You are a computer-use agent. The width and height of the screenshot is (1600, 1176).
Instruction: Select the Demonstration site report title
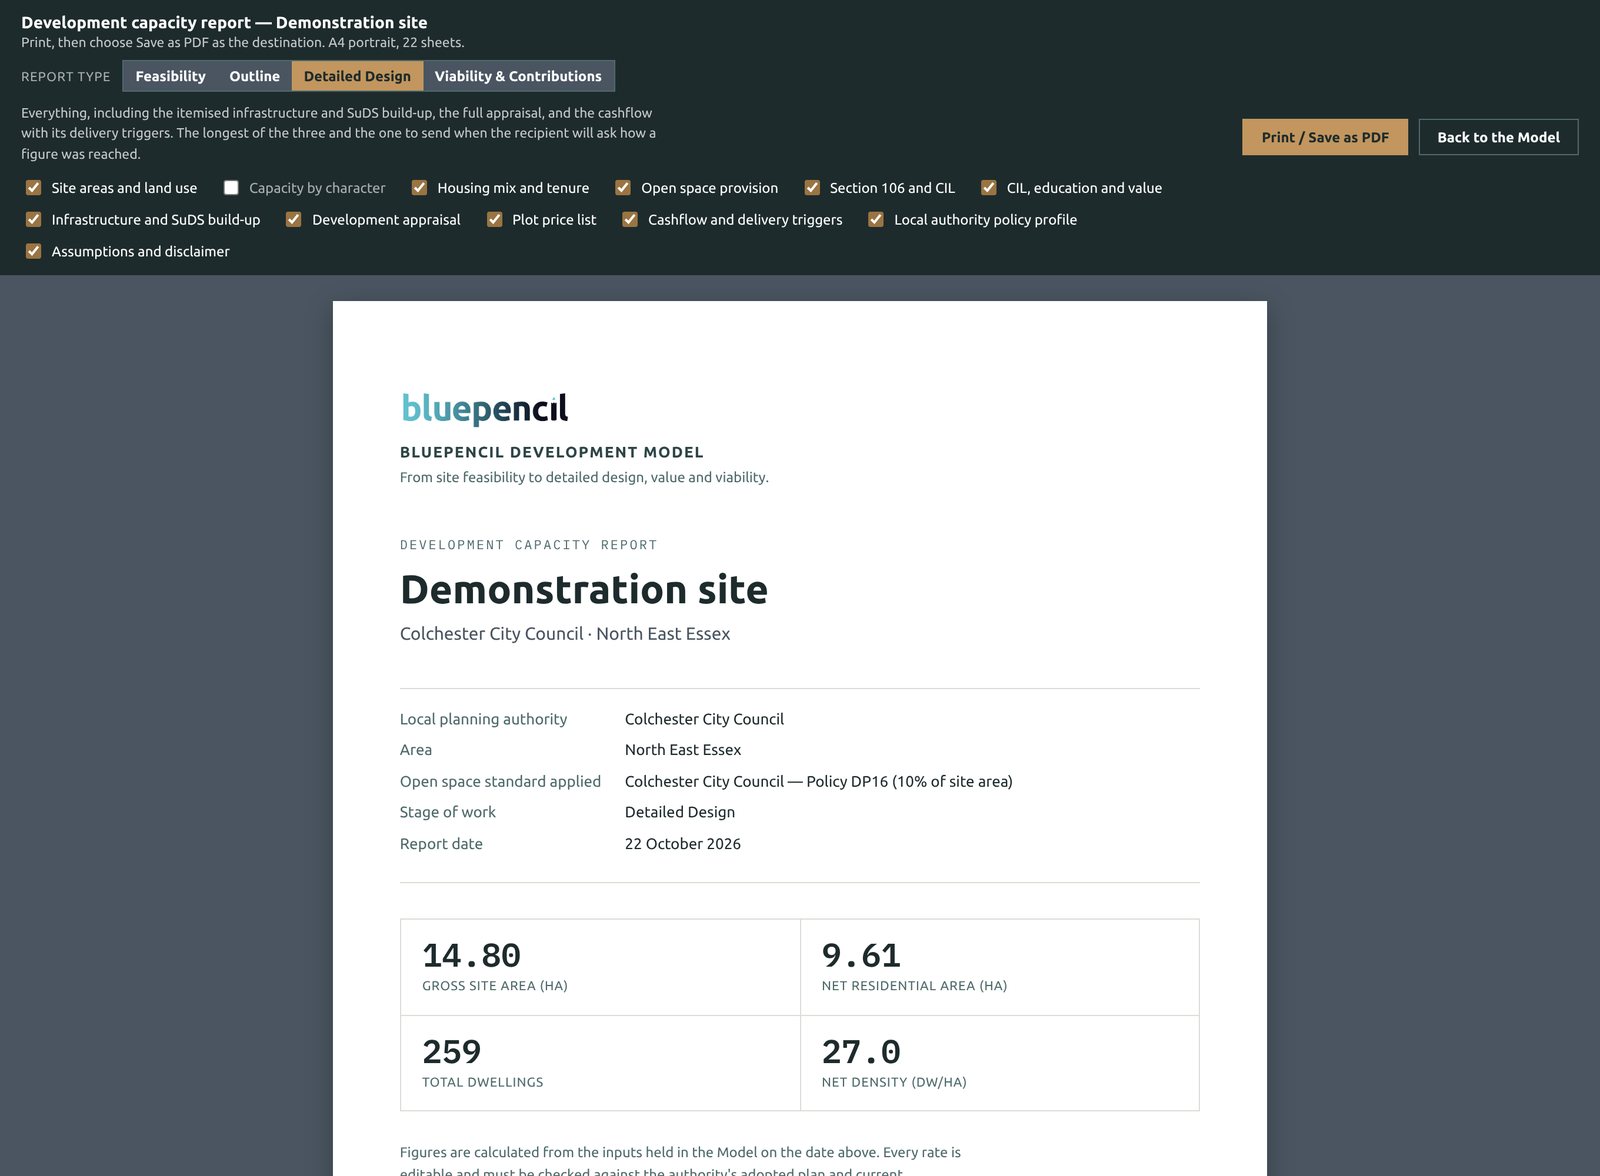(x=584, y=590)
